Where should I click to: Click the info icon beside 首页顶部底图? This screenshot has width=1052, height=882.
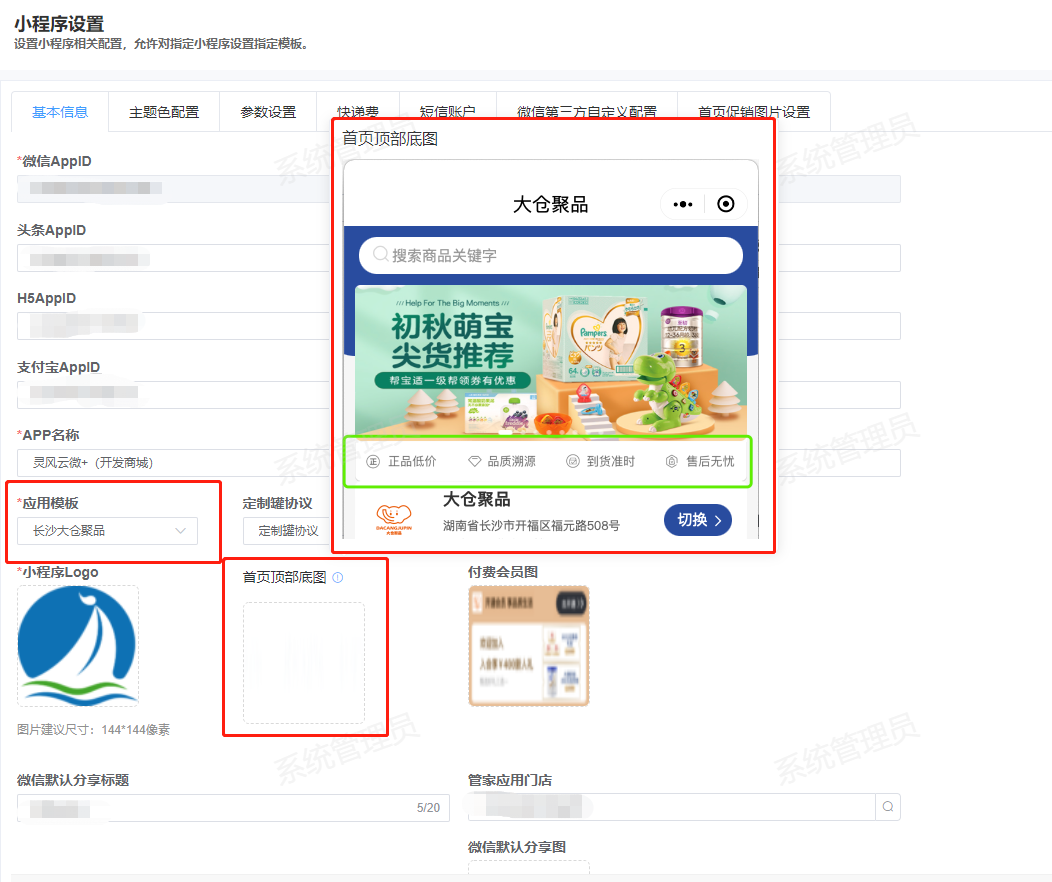click(337, 577)
